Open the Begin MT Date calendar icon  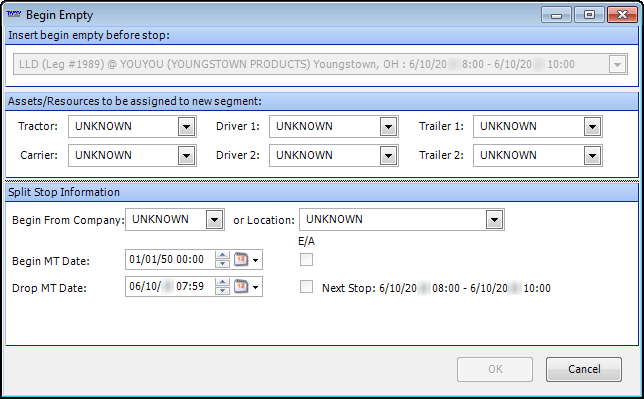(x=241, y=260)
